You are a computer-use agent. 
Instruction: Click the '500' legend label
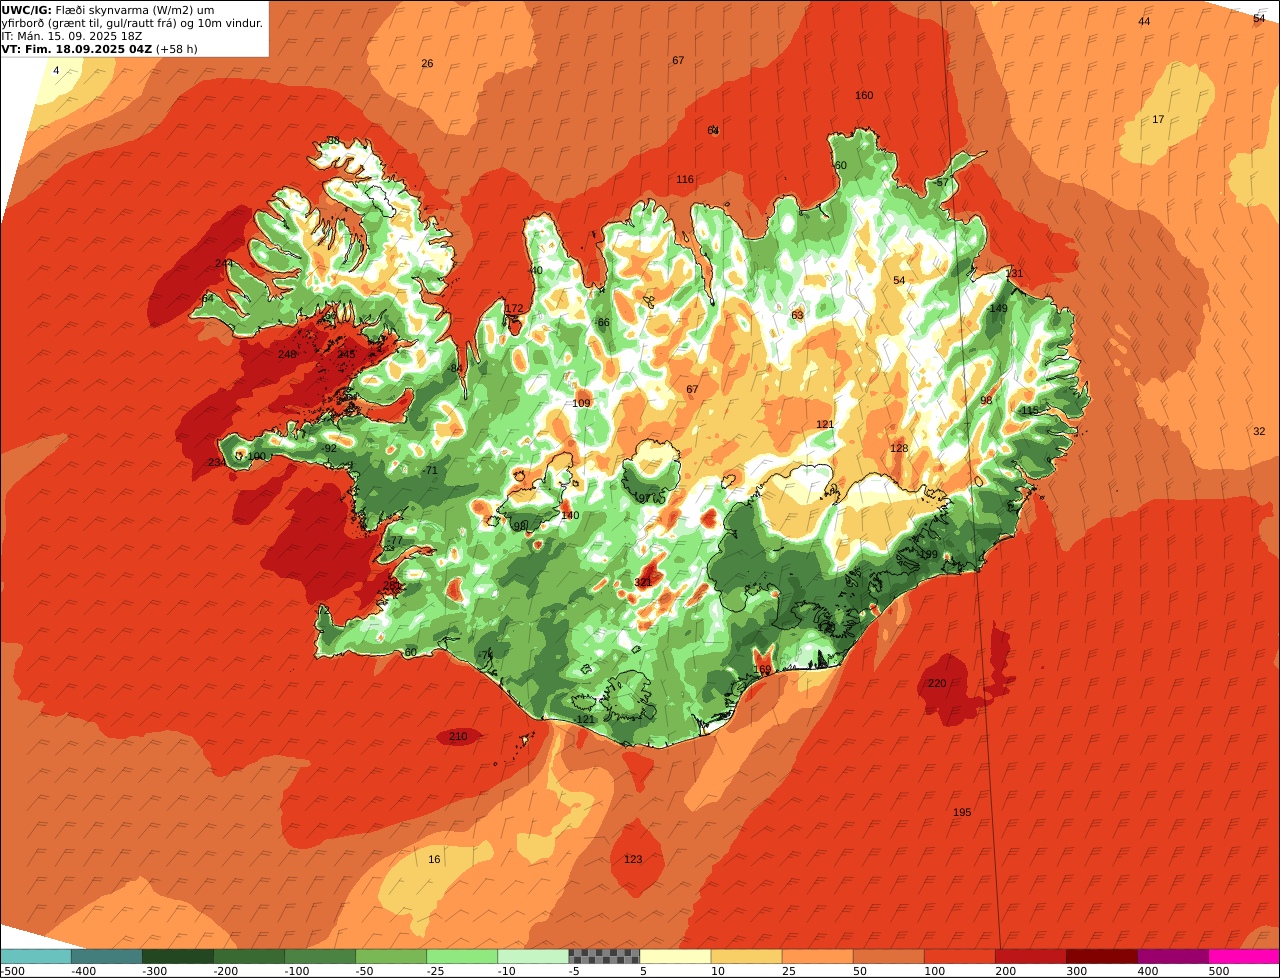pos(1218,971)
